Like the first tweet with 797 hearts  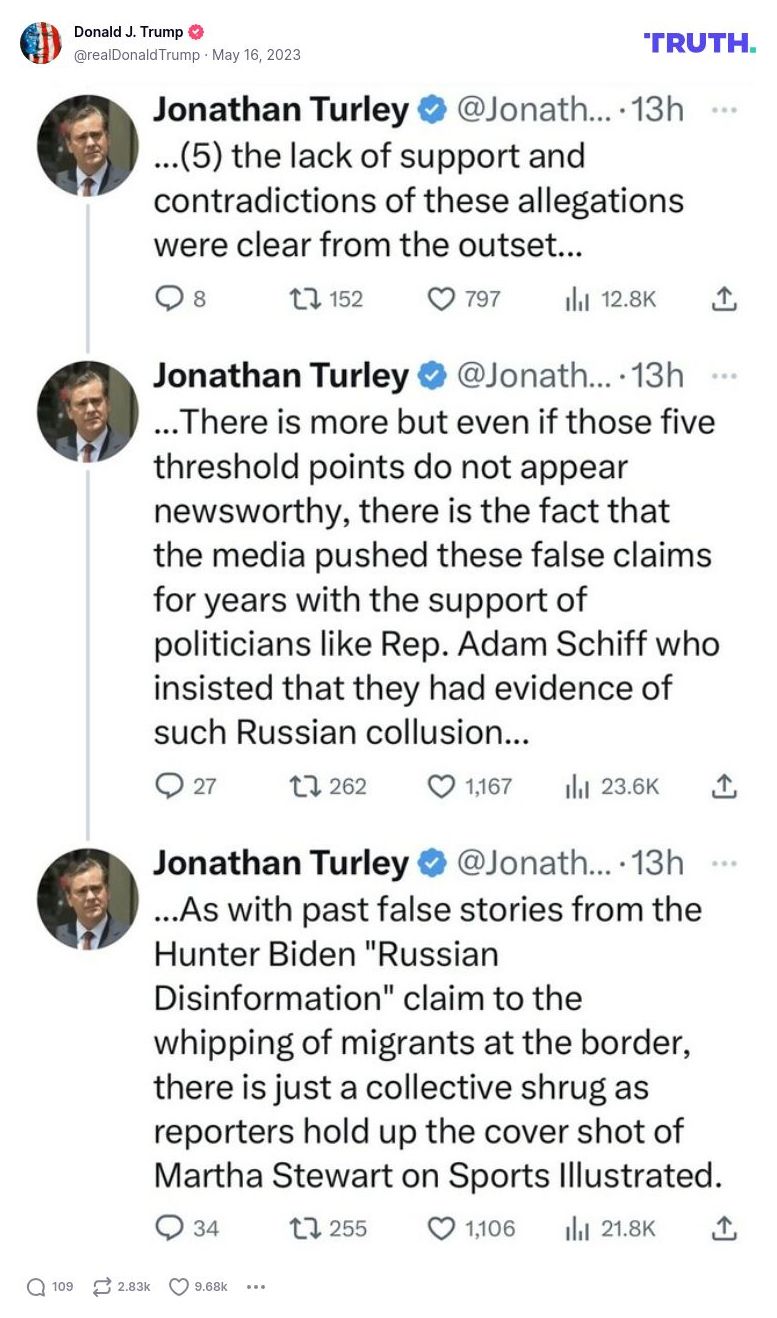tap(441, 298)
